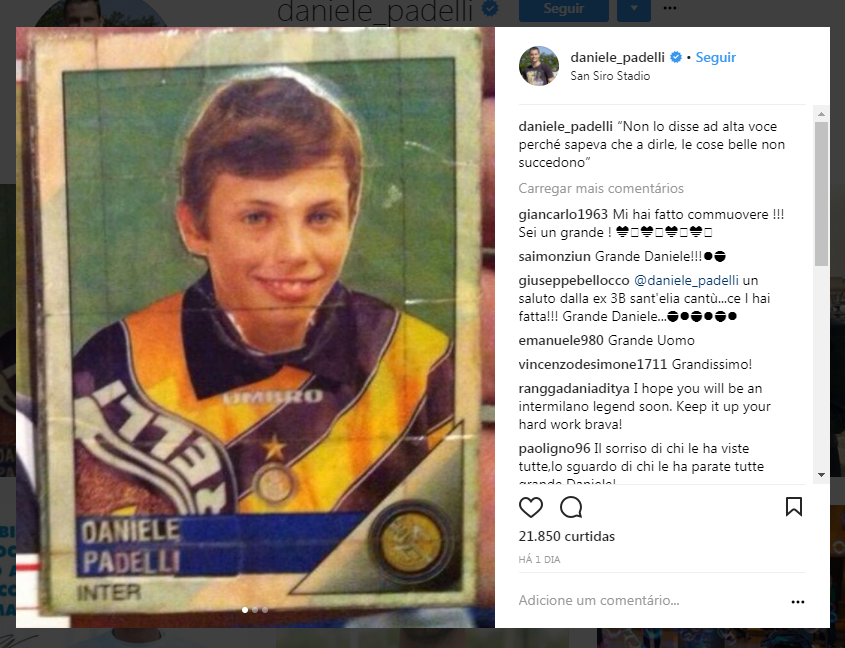Open comments via speech bubble icon
Viewport: 845px width, 648px height.
[571, 507]
